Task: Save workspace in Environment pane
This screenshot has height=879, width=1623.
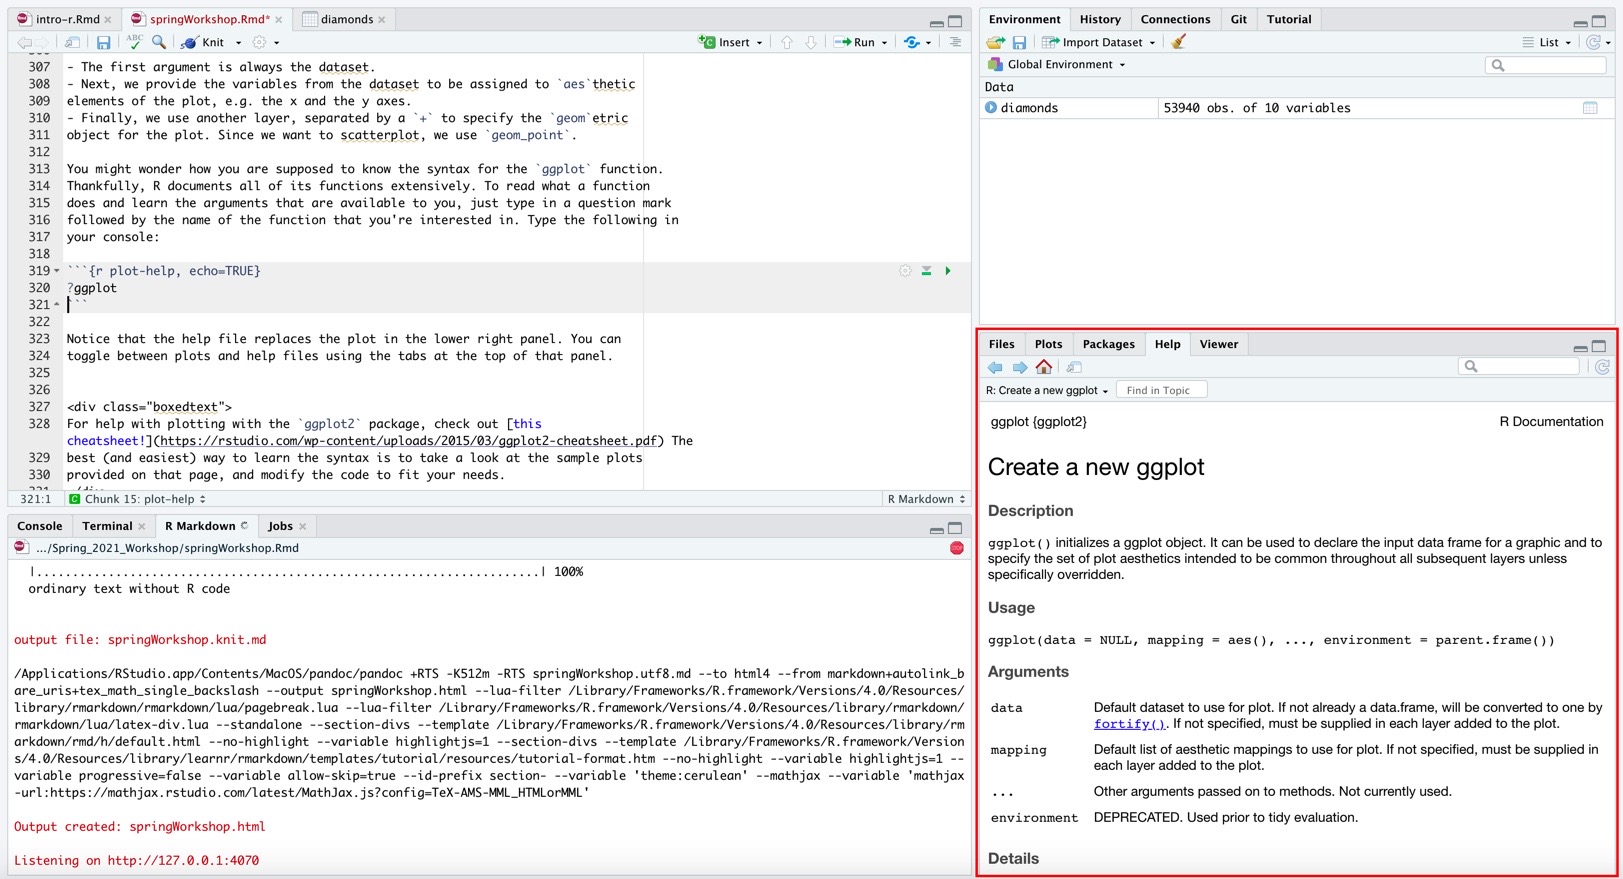Action: pos(1019,42)
